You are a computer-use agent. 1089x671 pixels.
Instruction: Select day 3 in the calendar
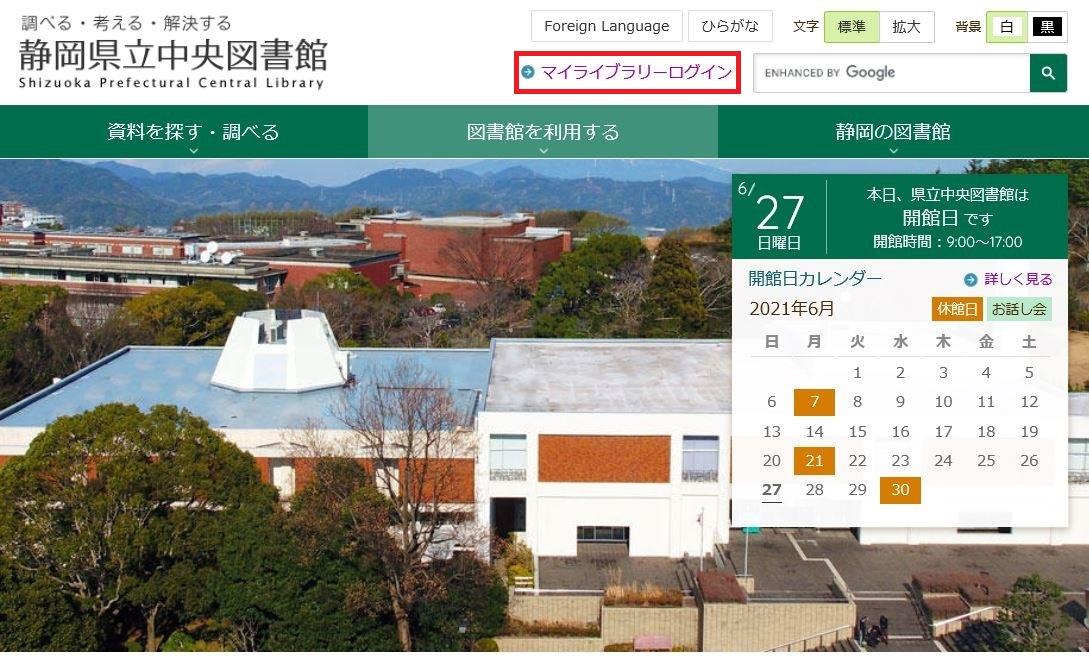(x=943, y=372)
